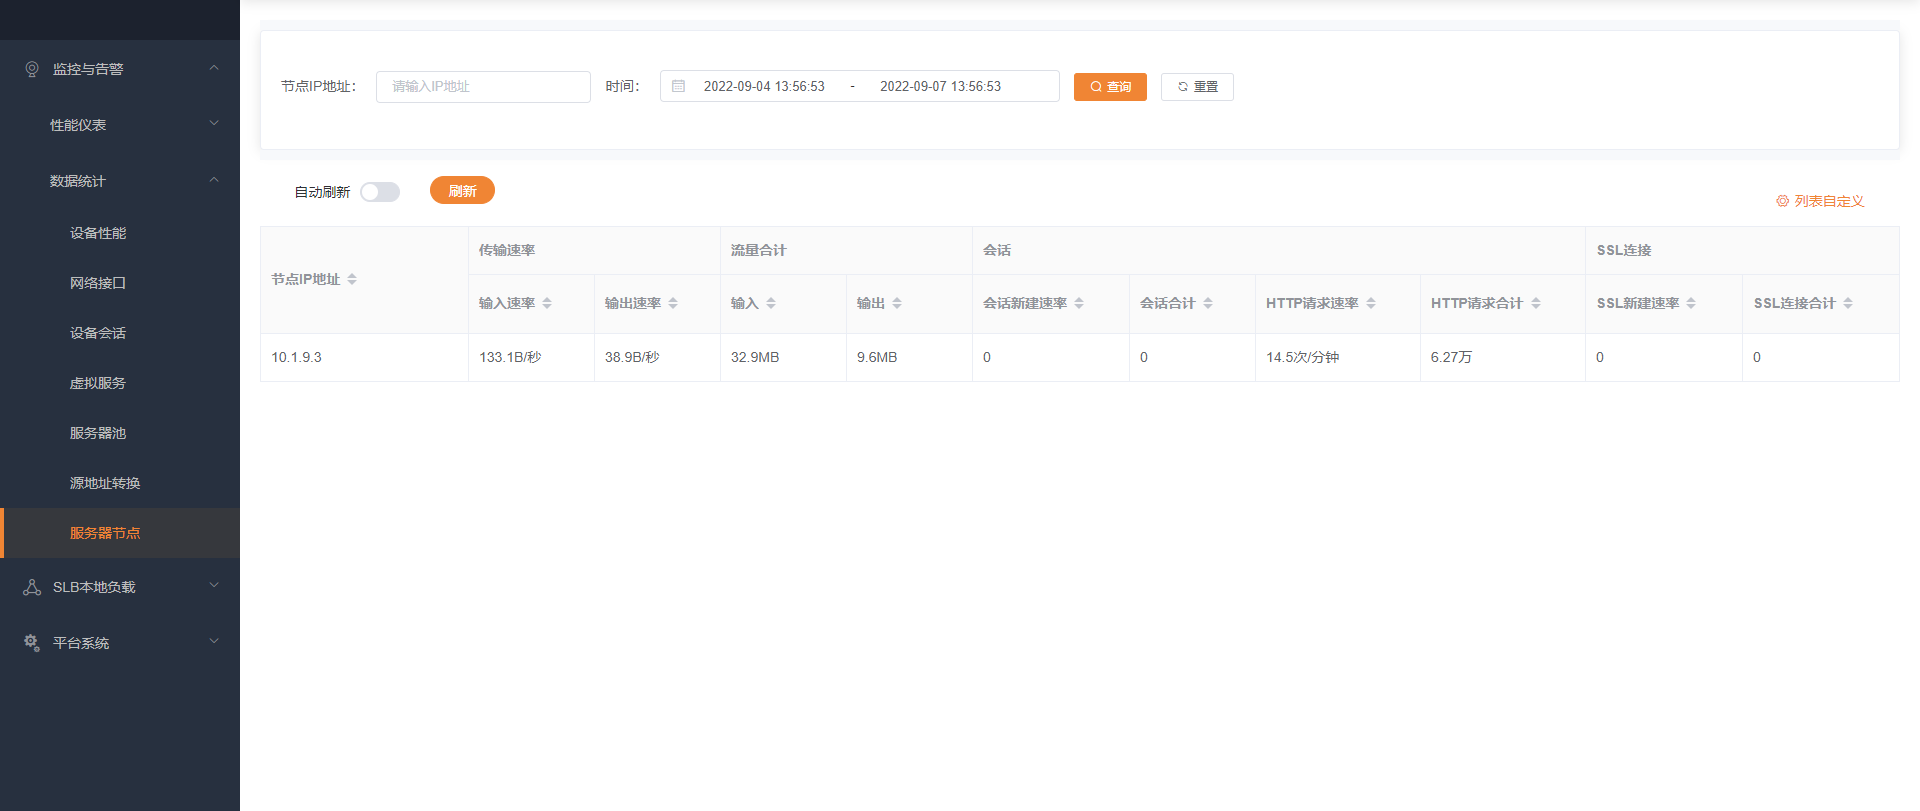
Task: Sort table by 输入速率 column
Action: pyautogui.click(x=547, y=304)
